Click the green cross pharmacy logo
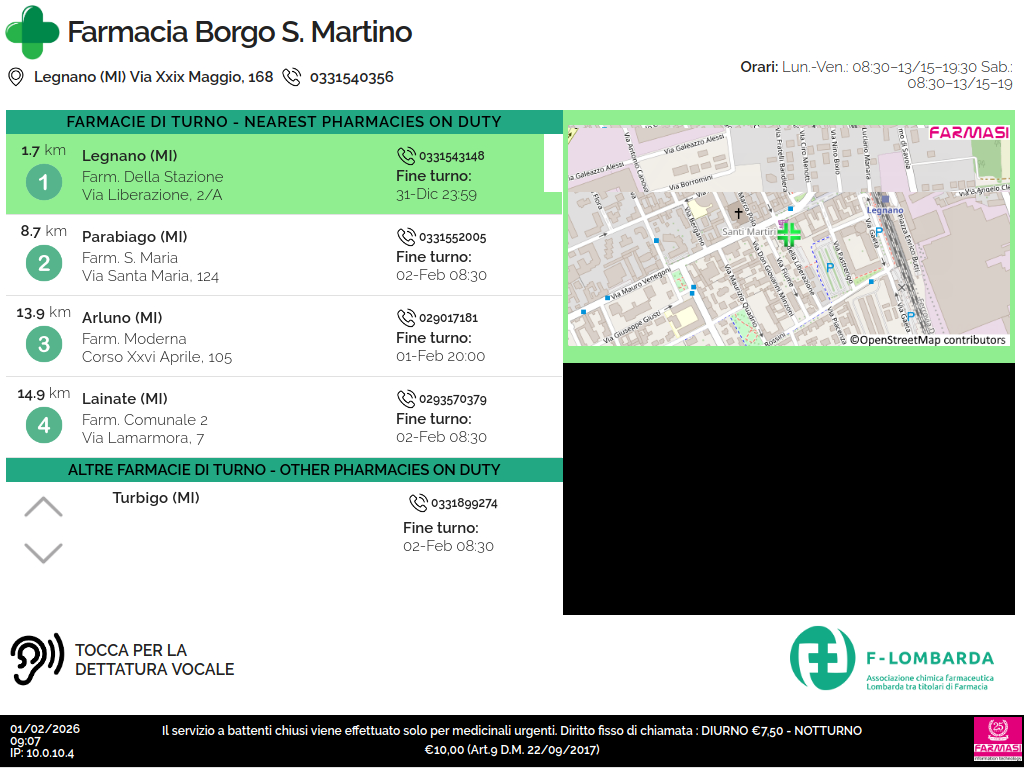 coord(32,32)
